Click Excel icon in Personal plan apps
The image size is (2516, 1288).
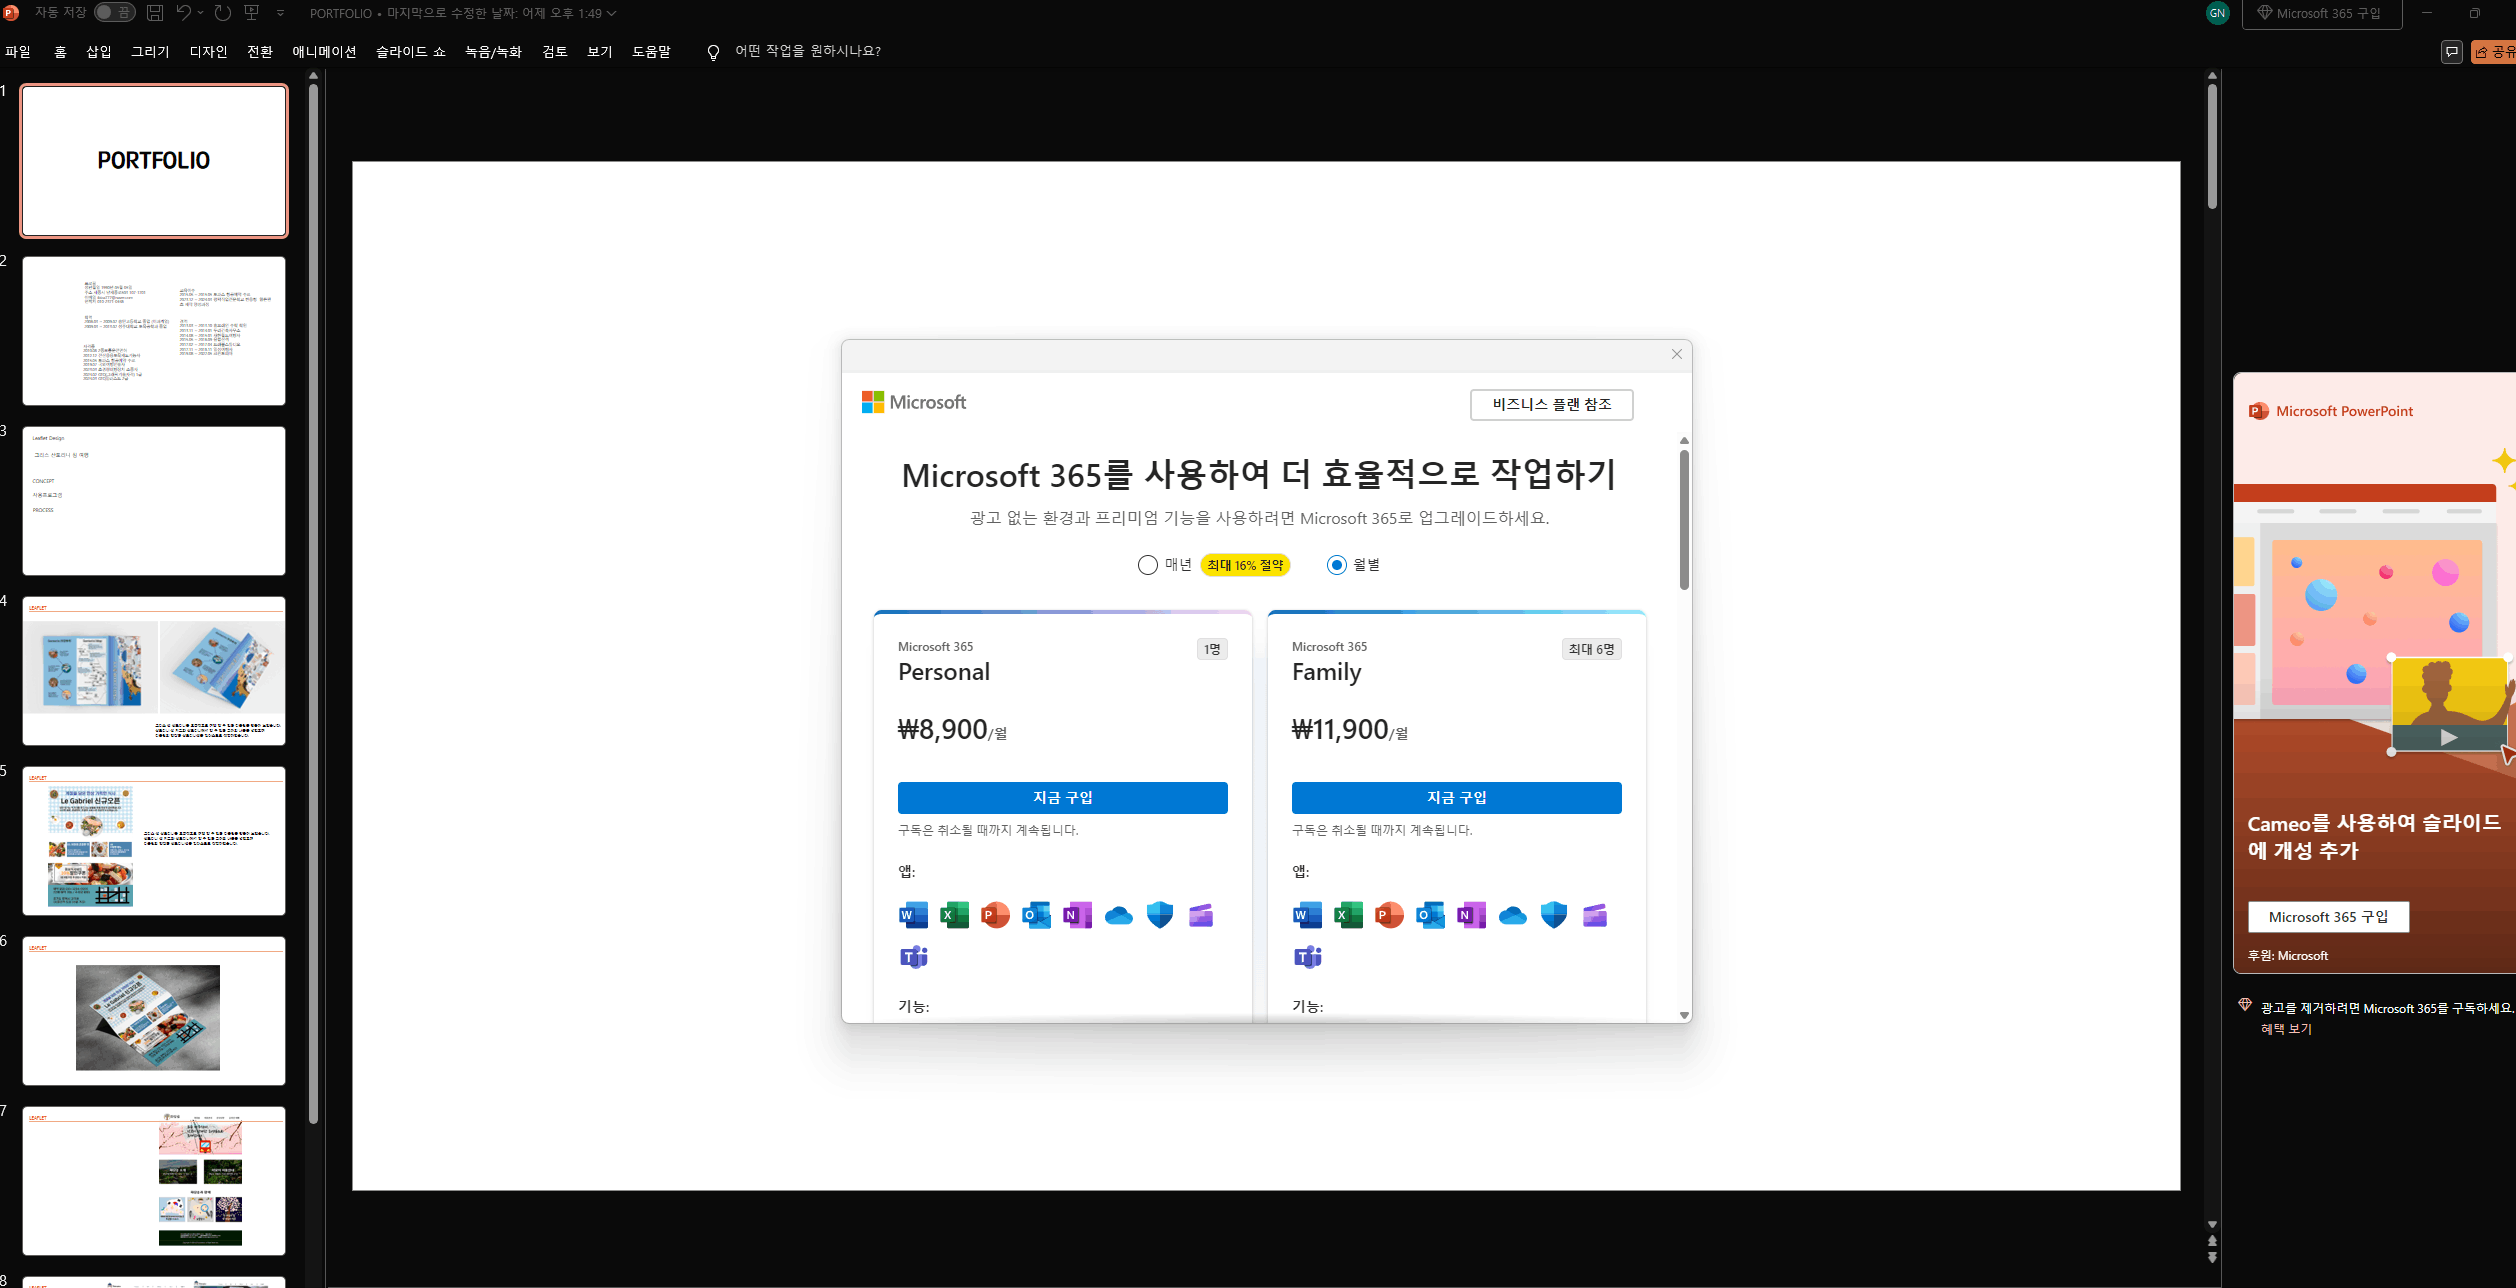click(954, 915)
